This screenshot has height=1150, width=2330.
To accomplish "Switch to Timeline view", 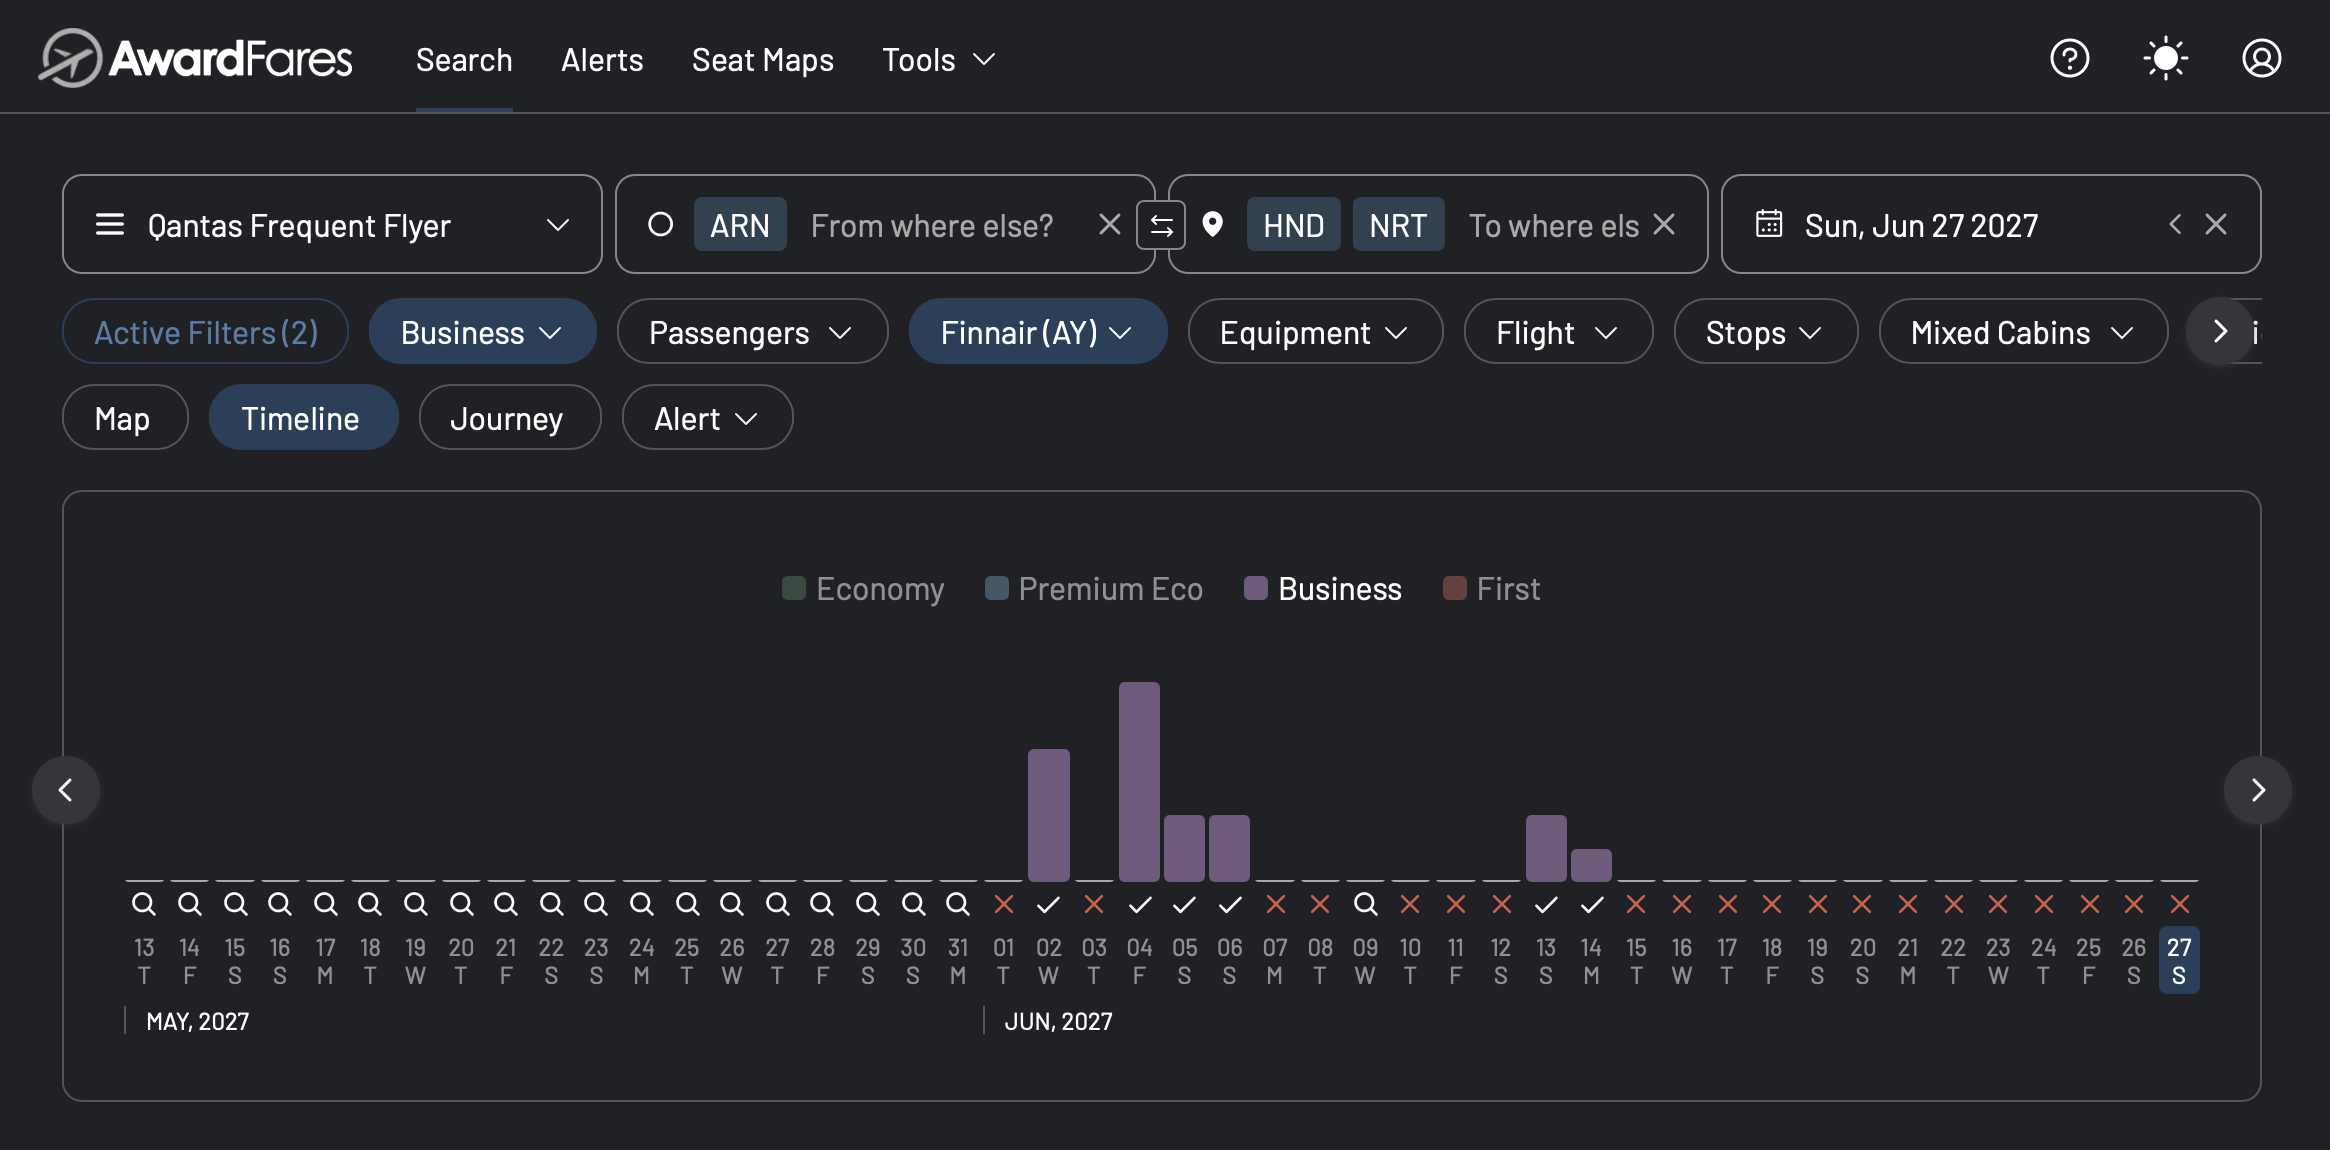I will (x=303, y=418).
